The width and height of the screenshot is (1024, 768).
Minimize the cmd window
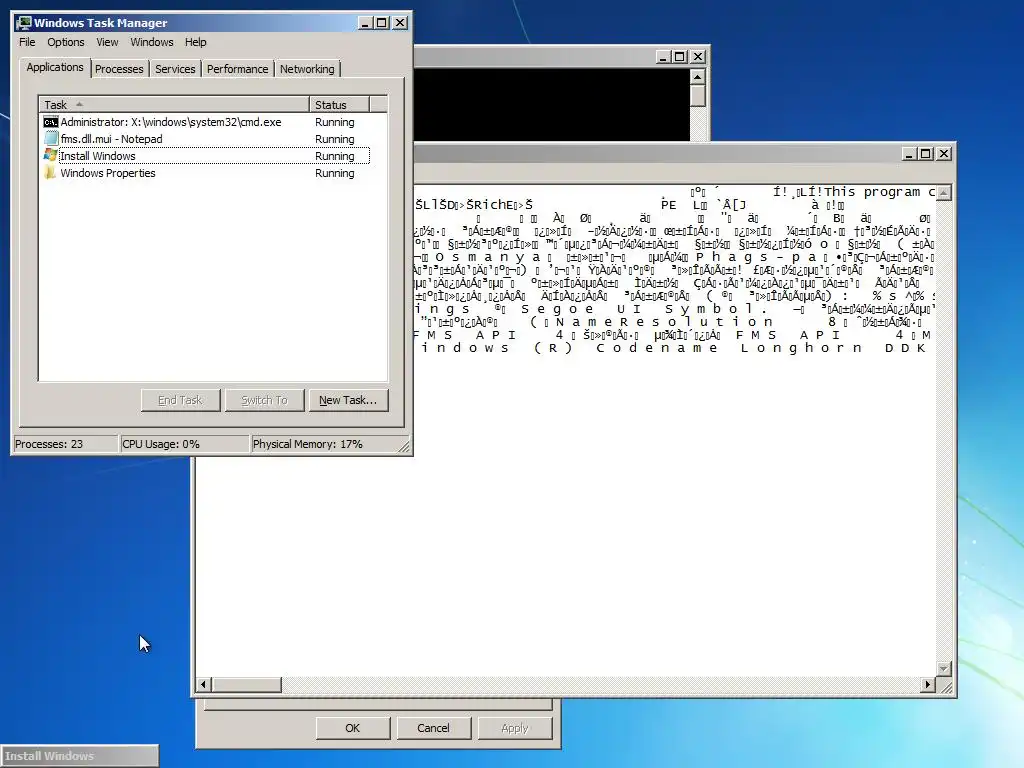(663, 57)
